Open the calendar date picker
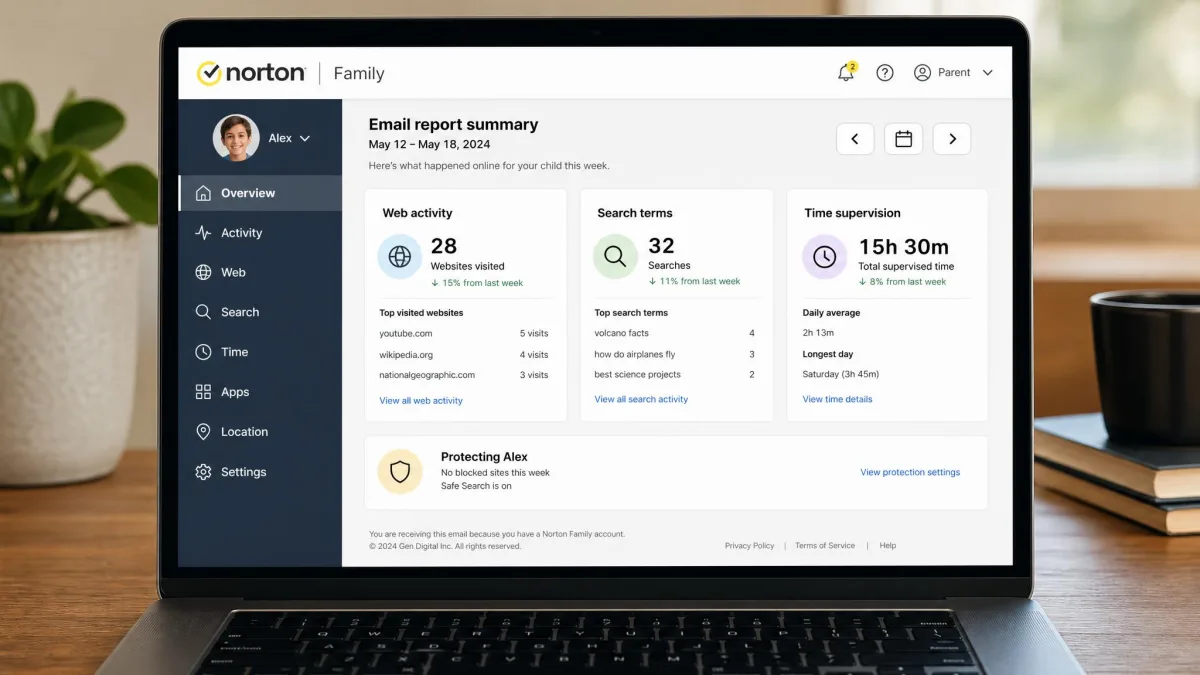The height and width of the screenshot is (675, 1200). [903, 139]
